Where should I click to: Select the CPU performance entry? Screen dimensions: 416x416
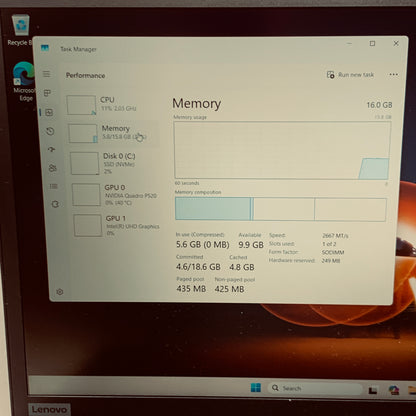[112, 105]
